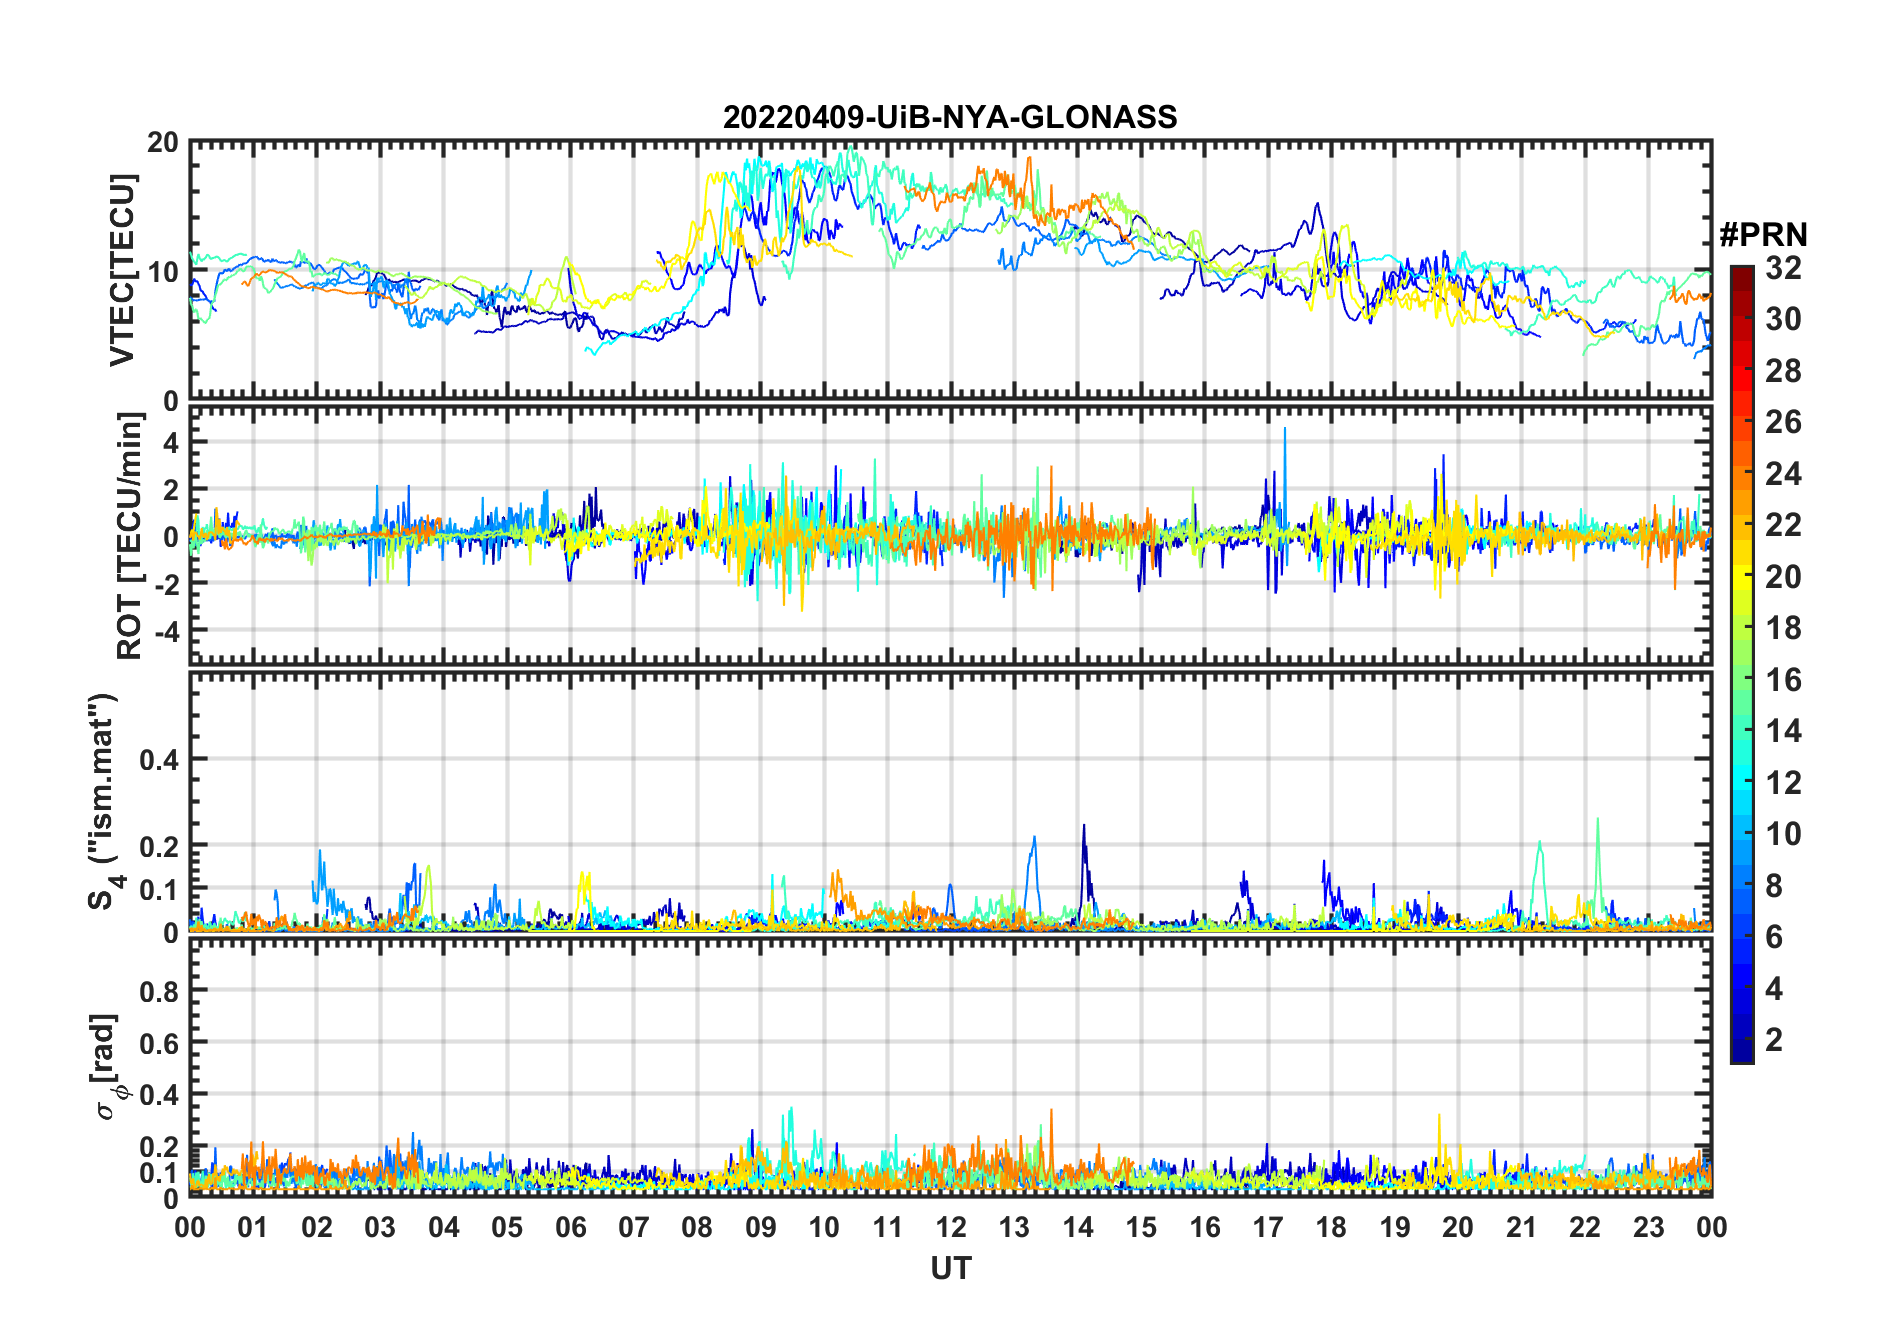
Task: Click the #PRN colorbar title
Action: point(1763,235)
